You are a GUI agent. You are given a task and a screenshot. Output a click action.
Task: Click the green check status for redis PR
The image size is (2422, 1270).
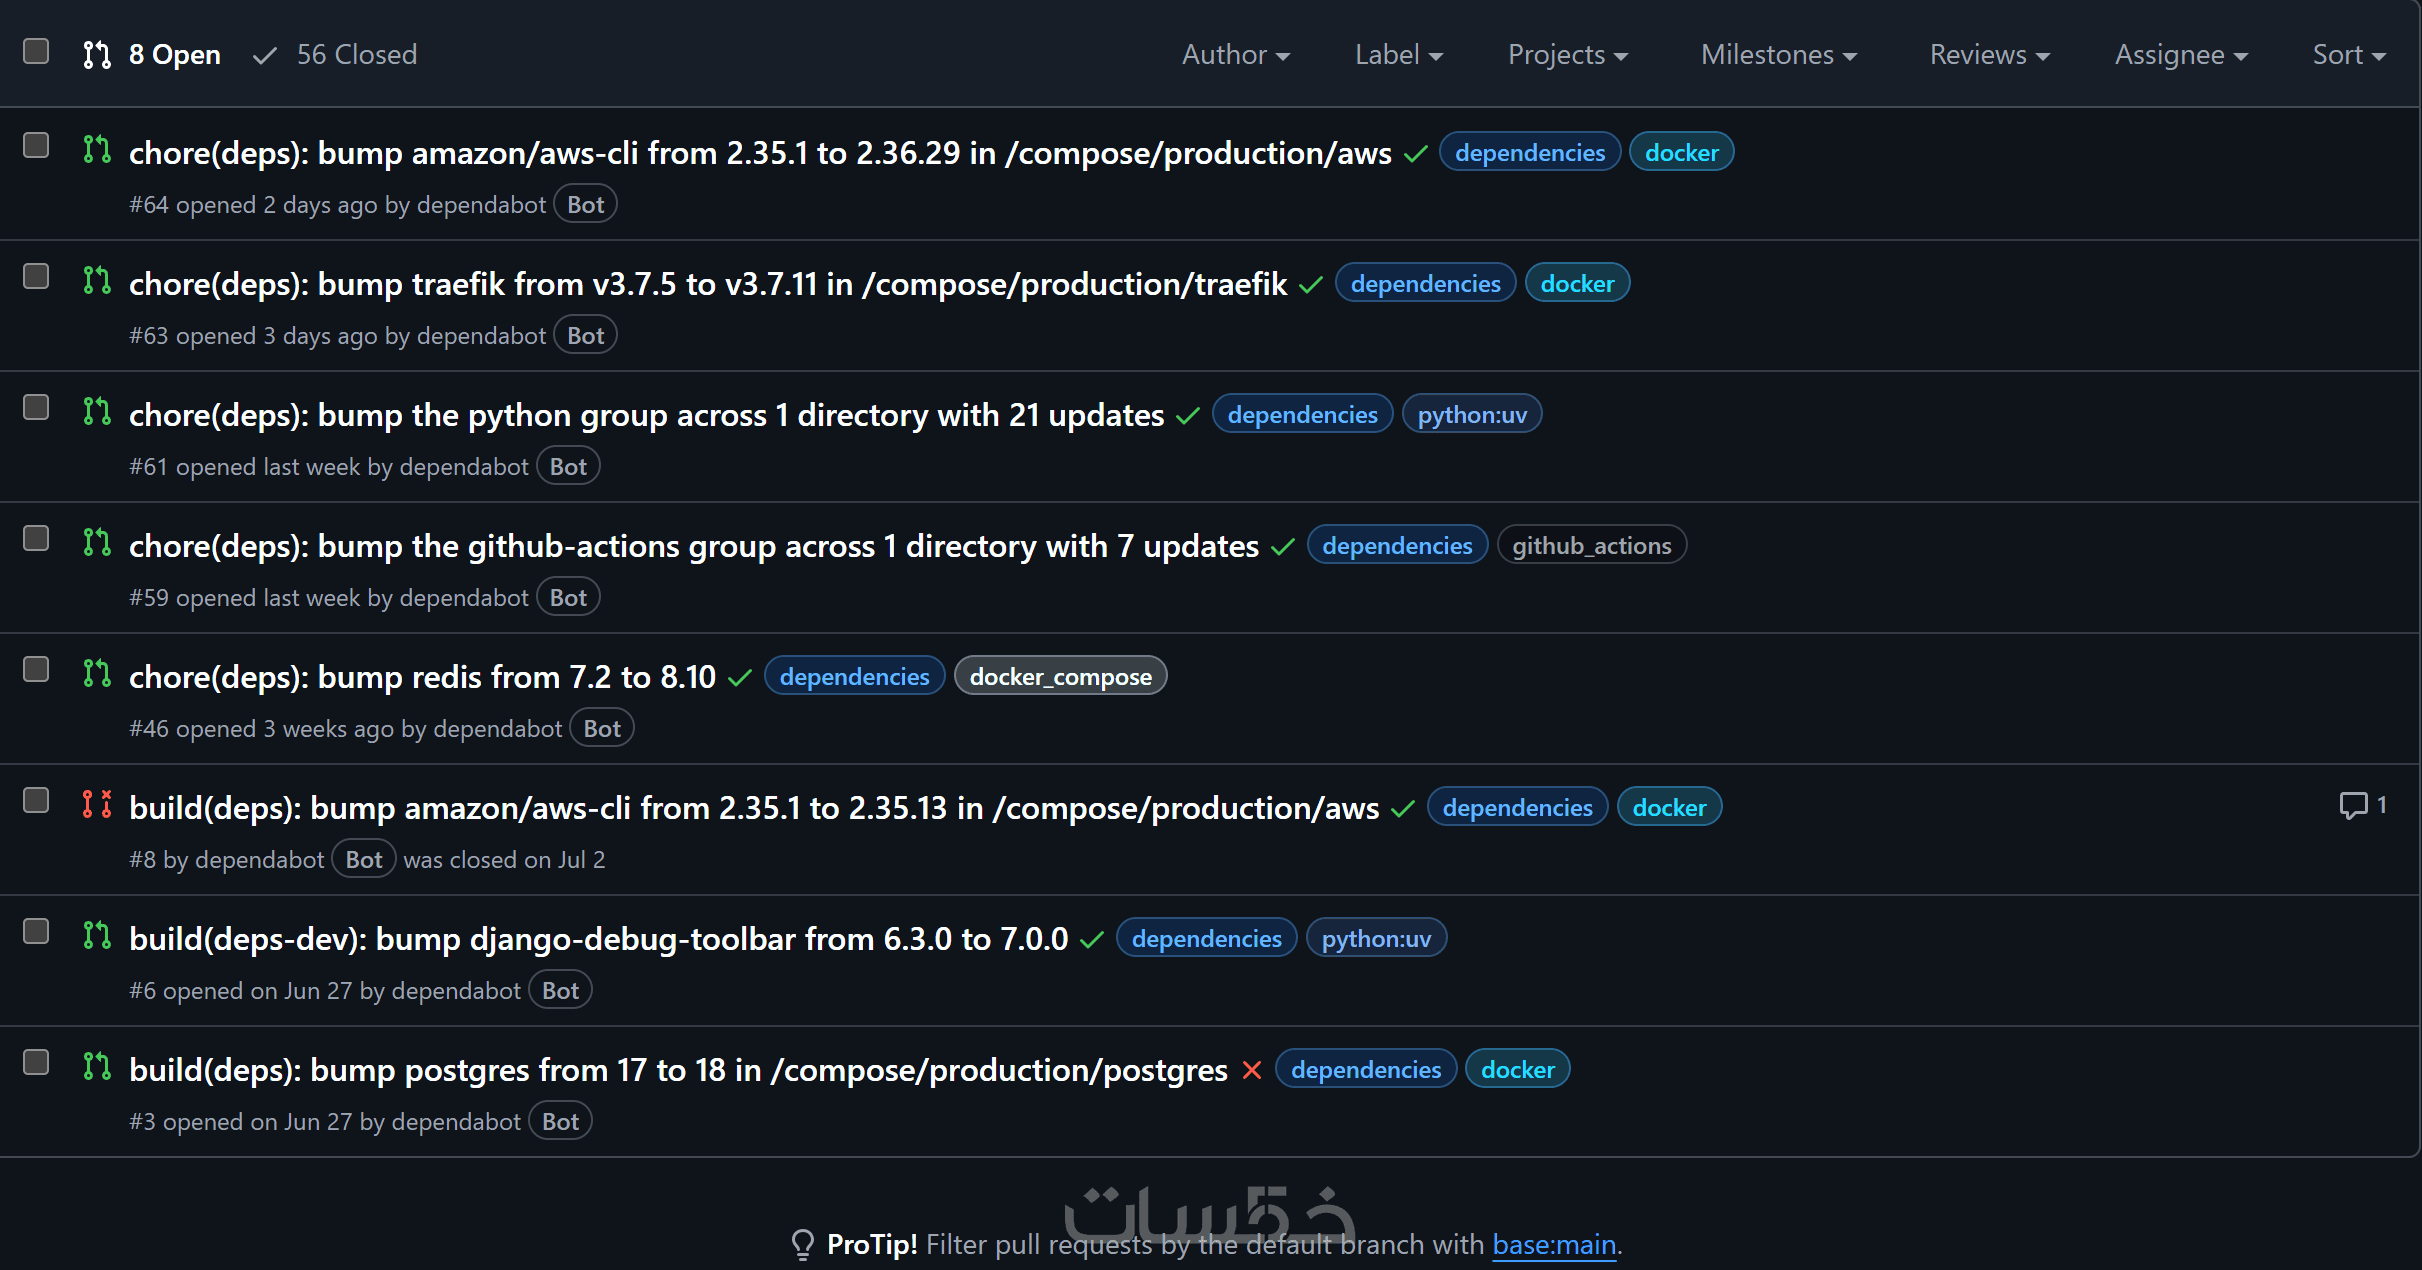click(x=740, y=678)
